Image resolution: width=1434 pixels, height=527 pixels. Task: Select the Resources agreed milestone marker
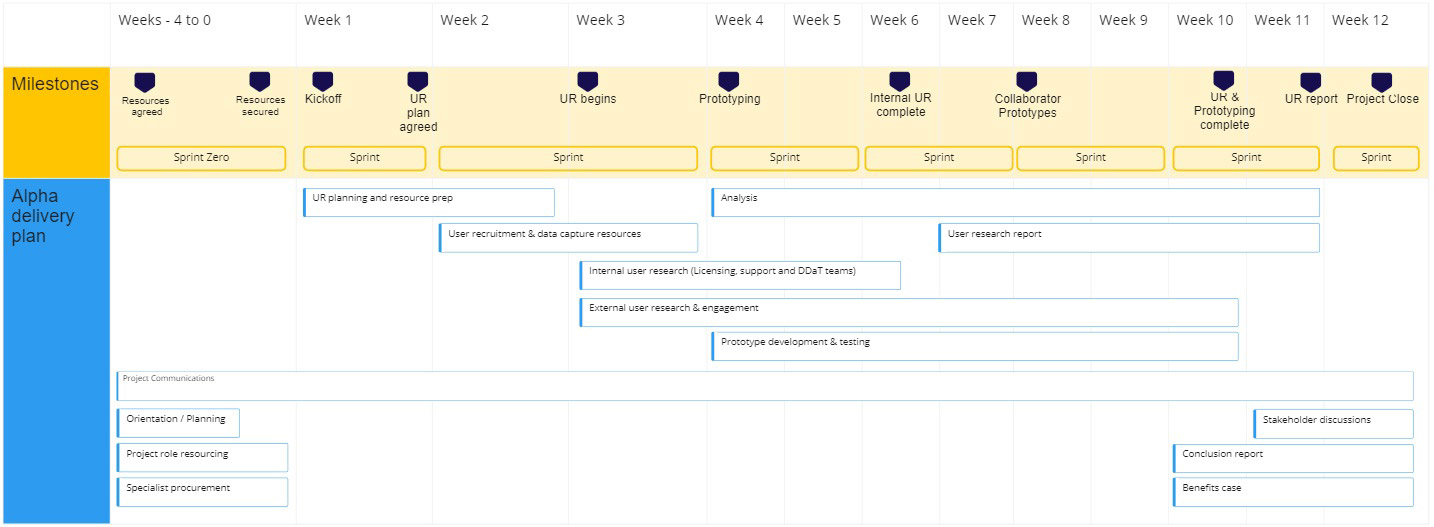tap(145, 83)
